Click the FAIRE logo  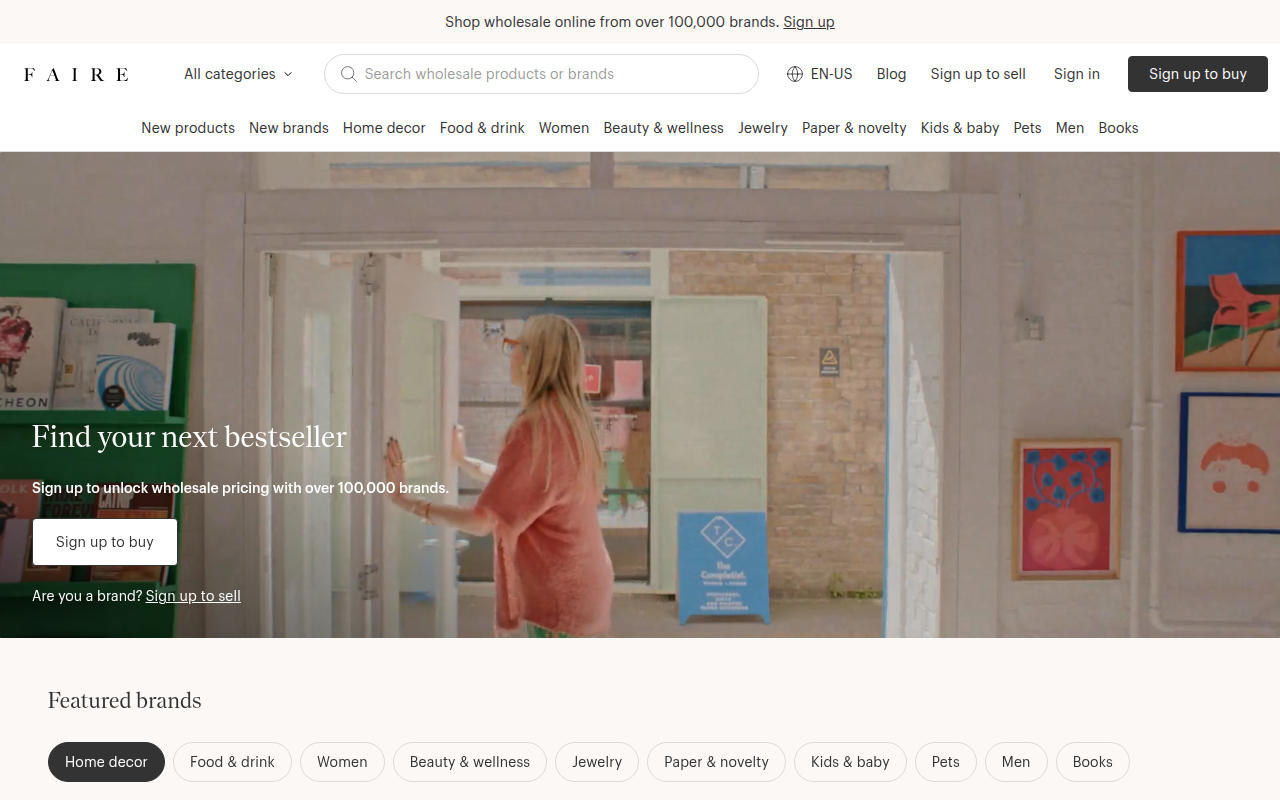click(x=76, y=74)
